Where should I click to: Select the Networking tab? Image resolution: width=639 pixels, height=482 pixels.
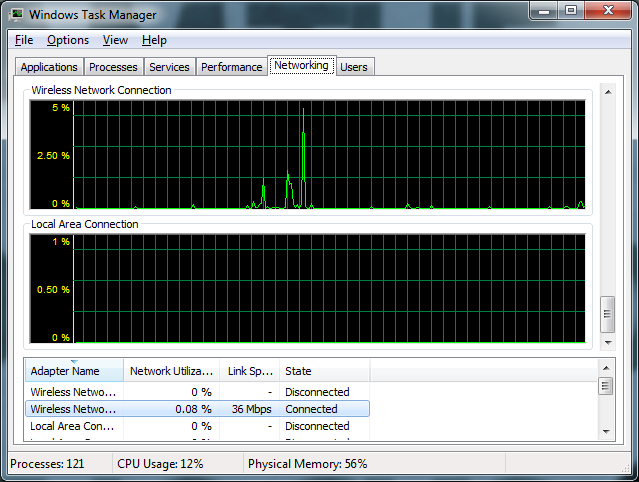(x=301, y=65)
